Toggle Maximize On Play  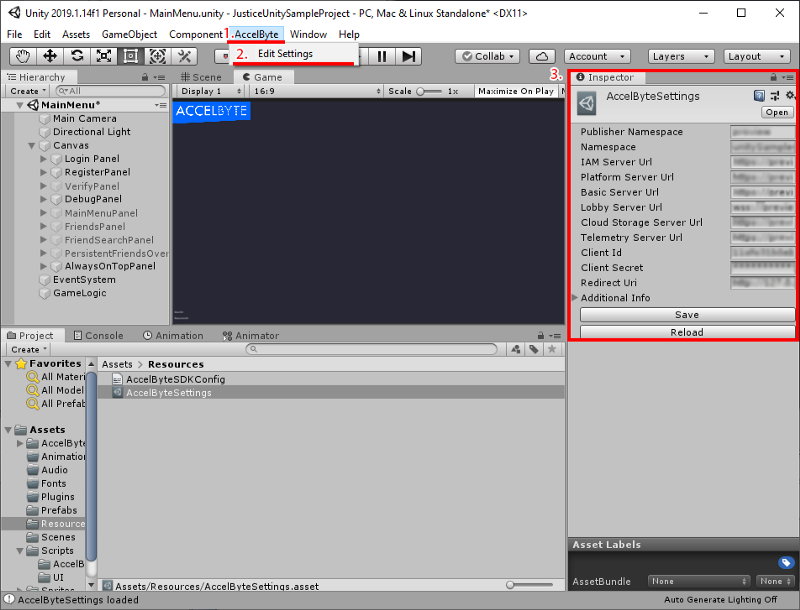point(515,91)
